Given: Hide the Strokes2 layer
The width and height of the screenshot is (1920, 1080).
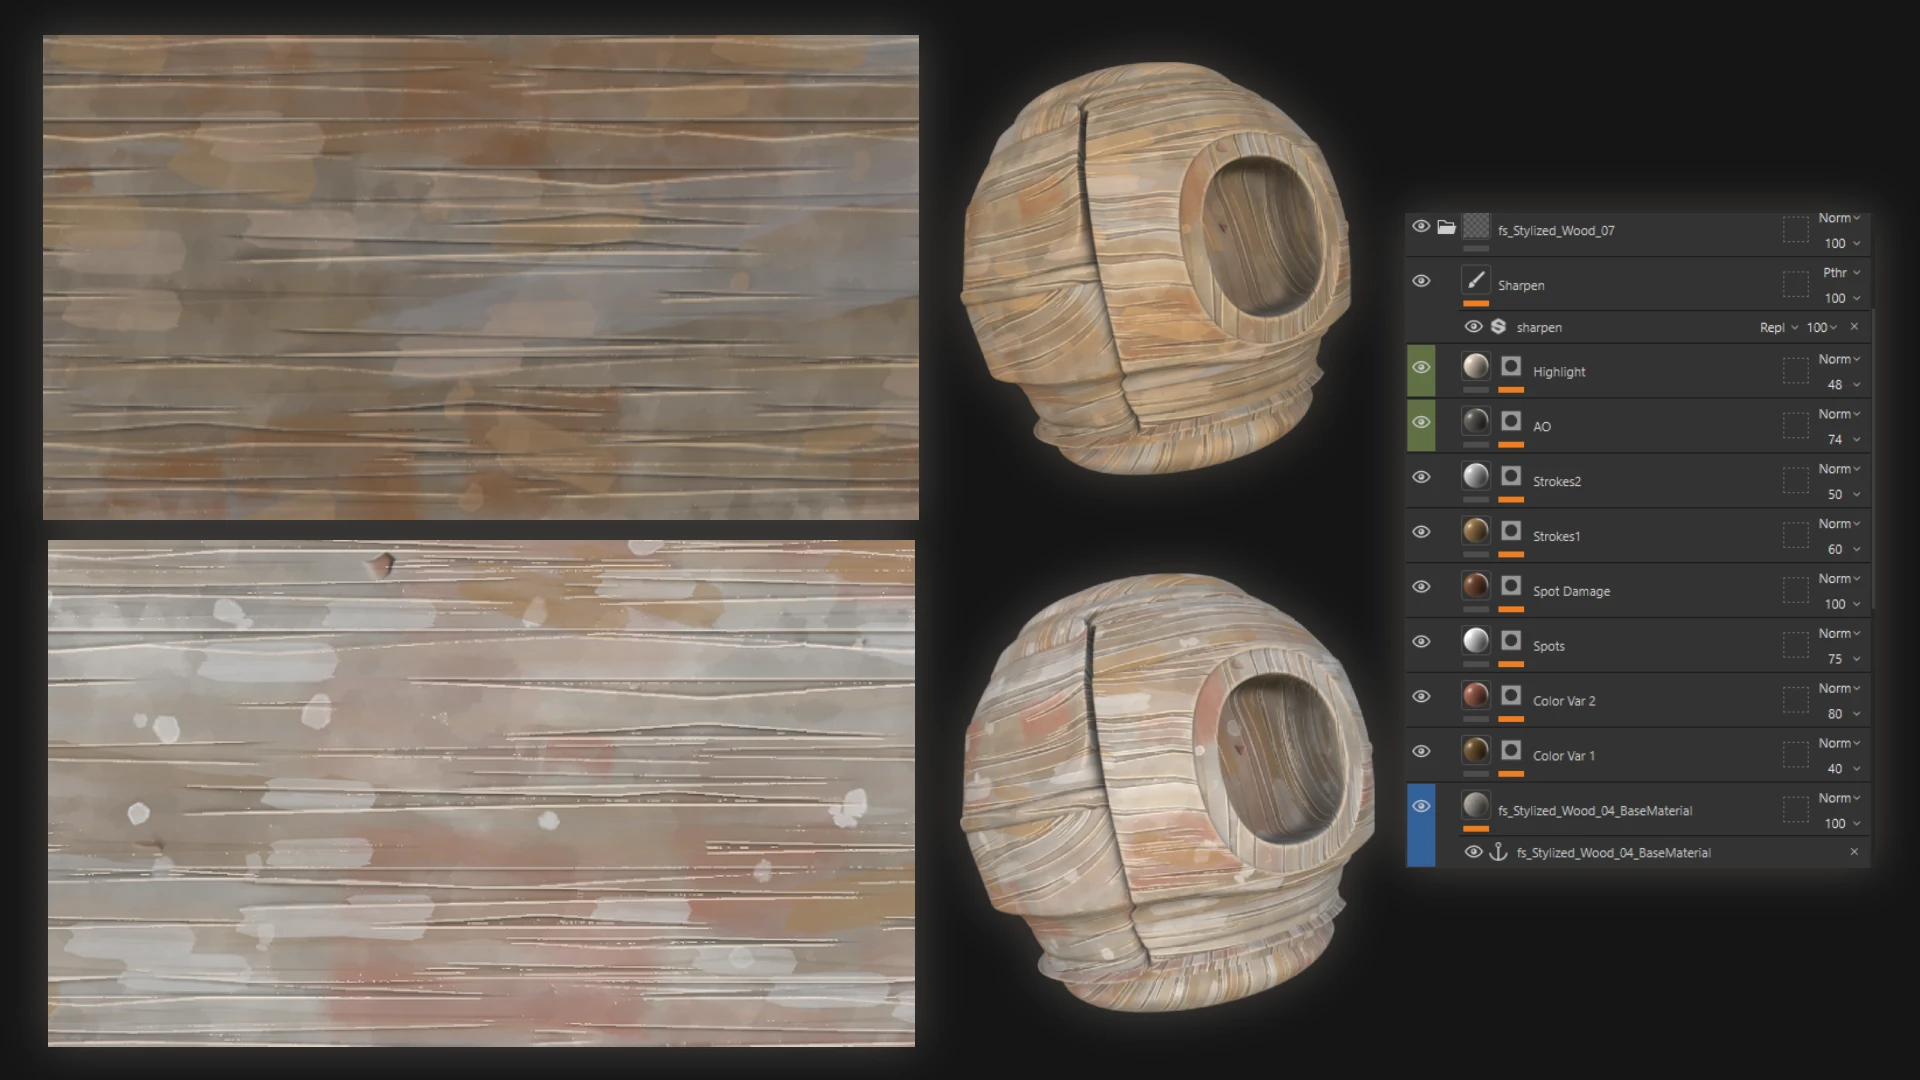Looking at the screenshot, I should coord(1421,477).
